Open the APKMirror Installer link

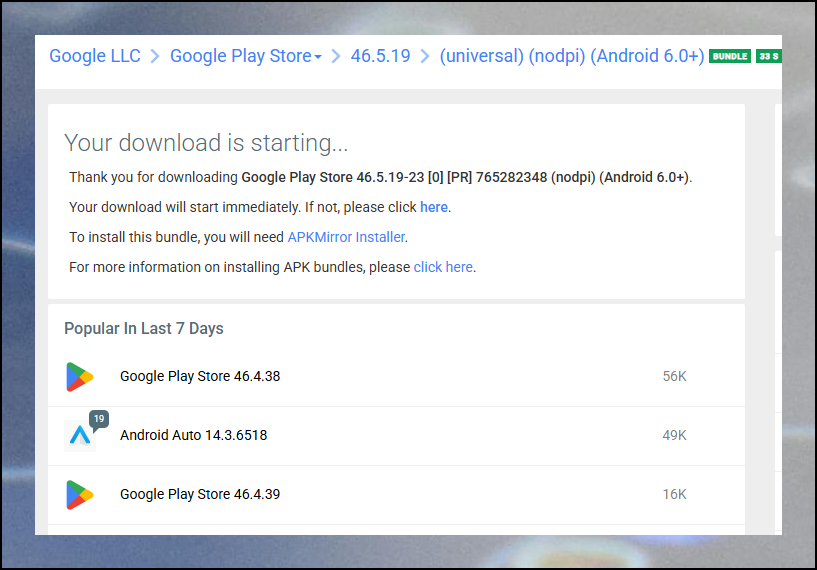click(346, 237)
